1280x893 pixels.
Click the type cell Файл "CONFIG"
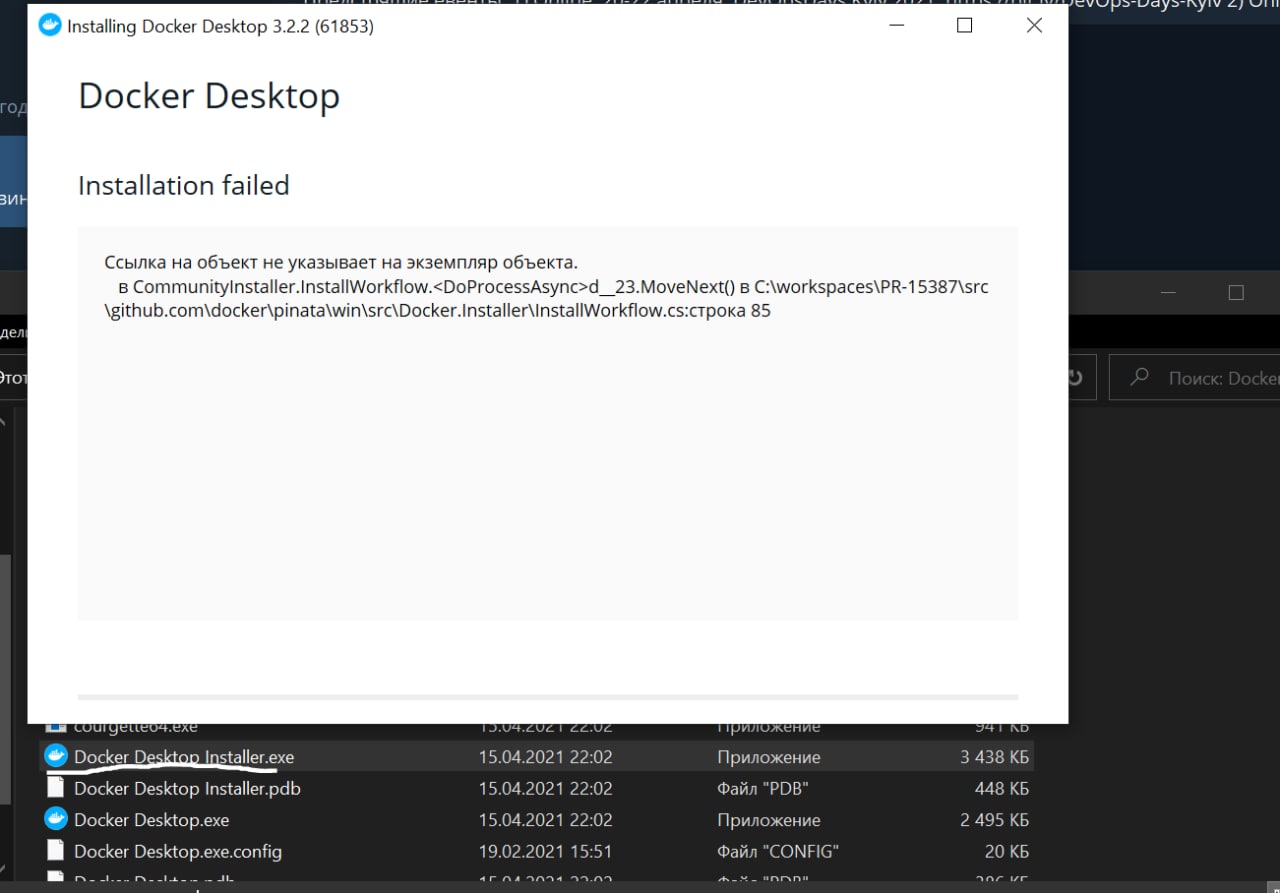pos(777,851)
